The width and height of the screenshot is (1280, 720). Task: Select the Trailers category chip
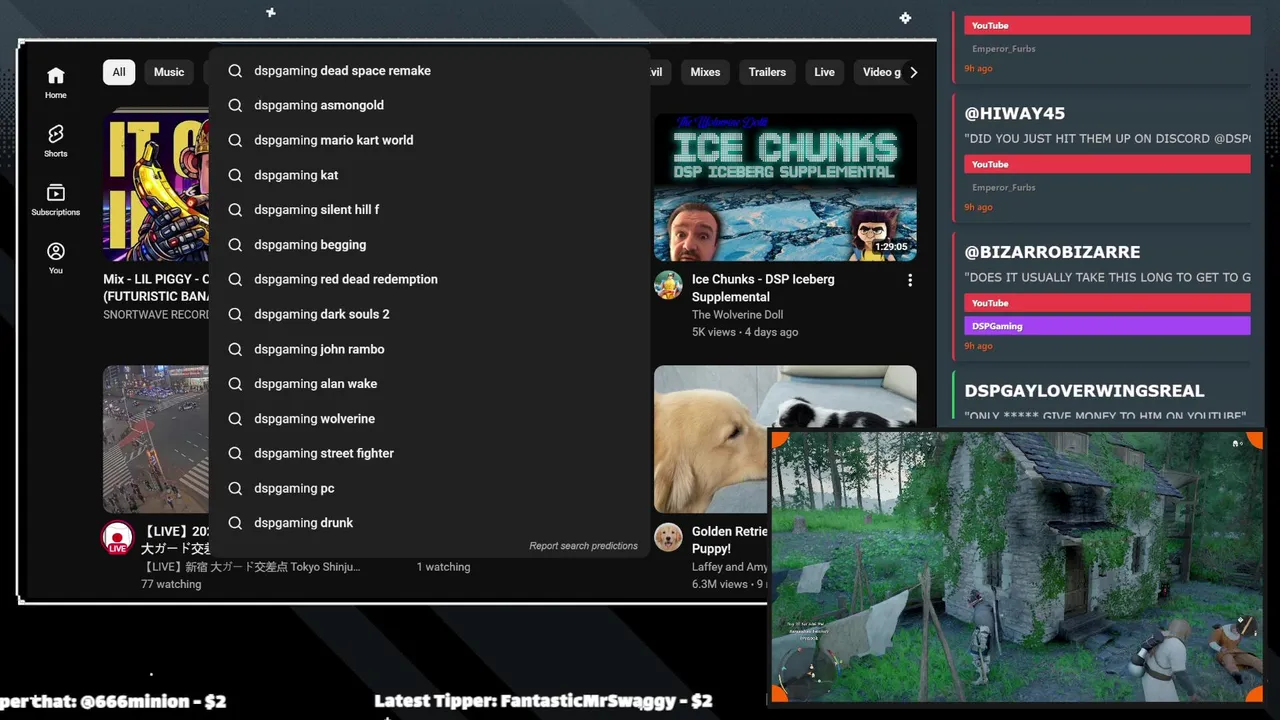(767, 72)
